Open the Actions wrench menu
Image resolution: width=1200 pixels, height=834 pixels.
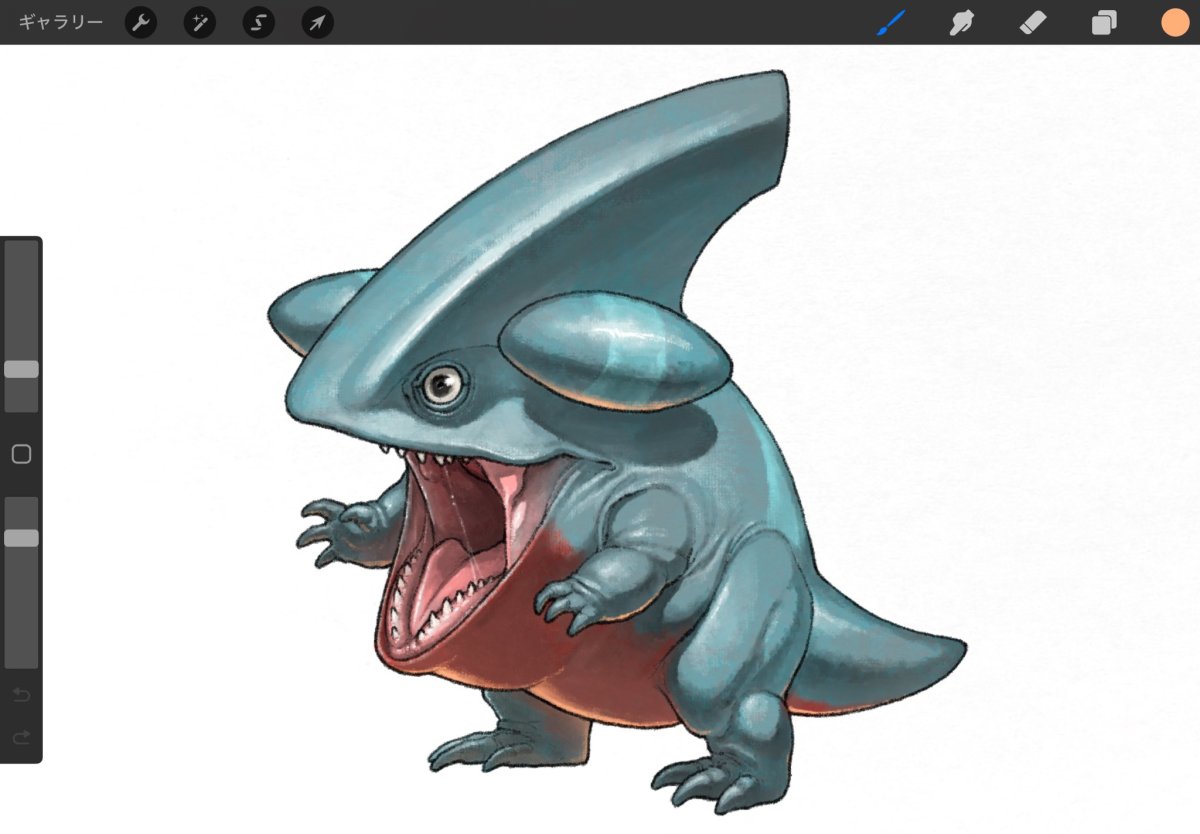[141, 22]
